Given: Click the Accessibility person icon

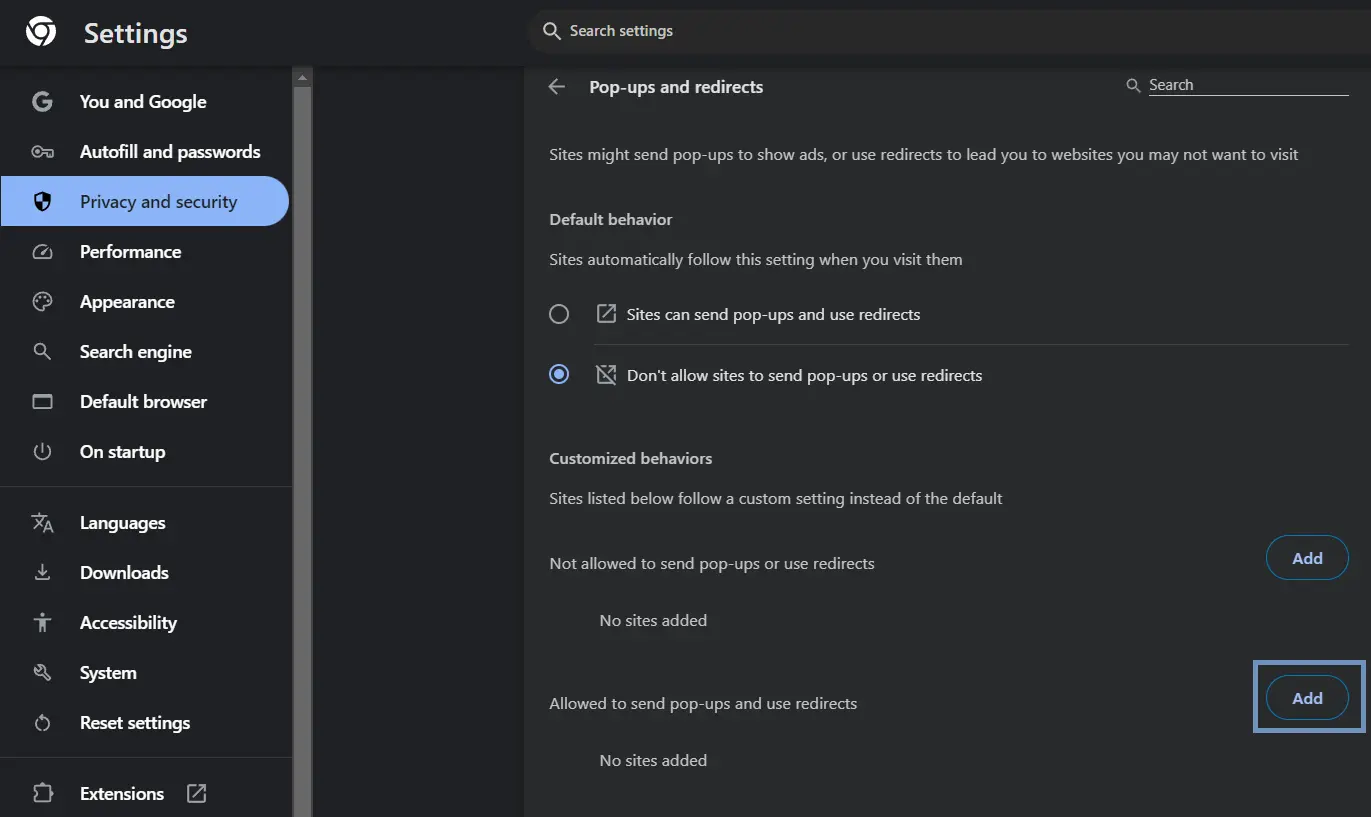Looking at the screenshot, I should pyautogui.click(x=42, y=623).
